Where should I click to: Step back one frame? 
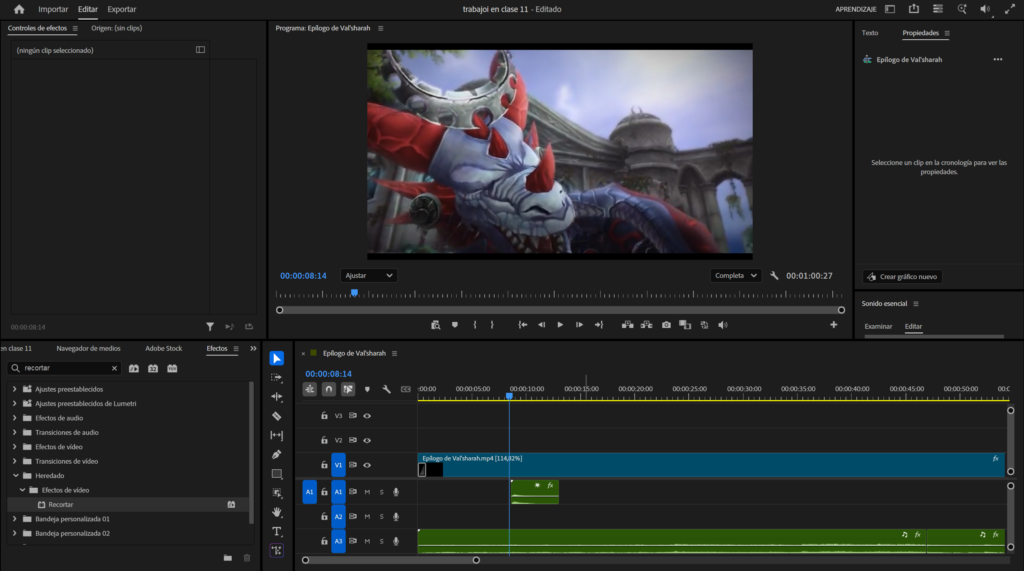tap(541, 325)
